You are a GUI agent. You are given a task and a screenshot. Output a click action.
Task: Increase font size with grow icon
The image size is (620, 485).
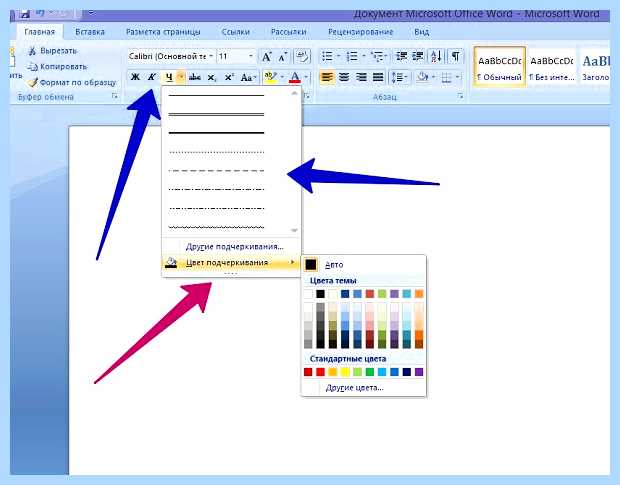267,57
